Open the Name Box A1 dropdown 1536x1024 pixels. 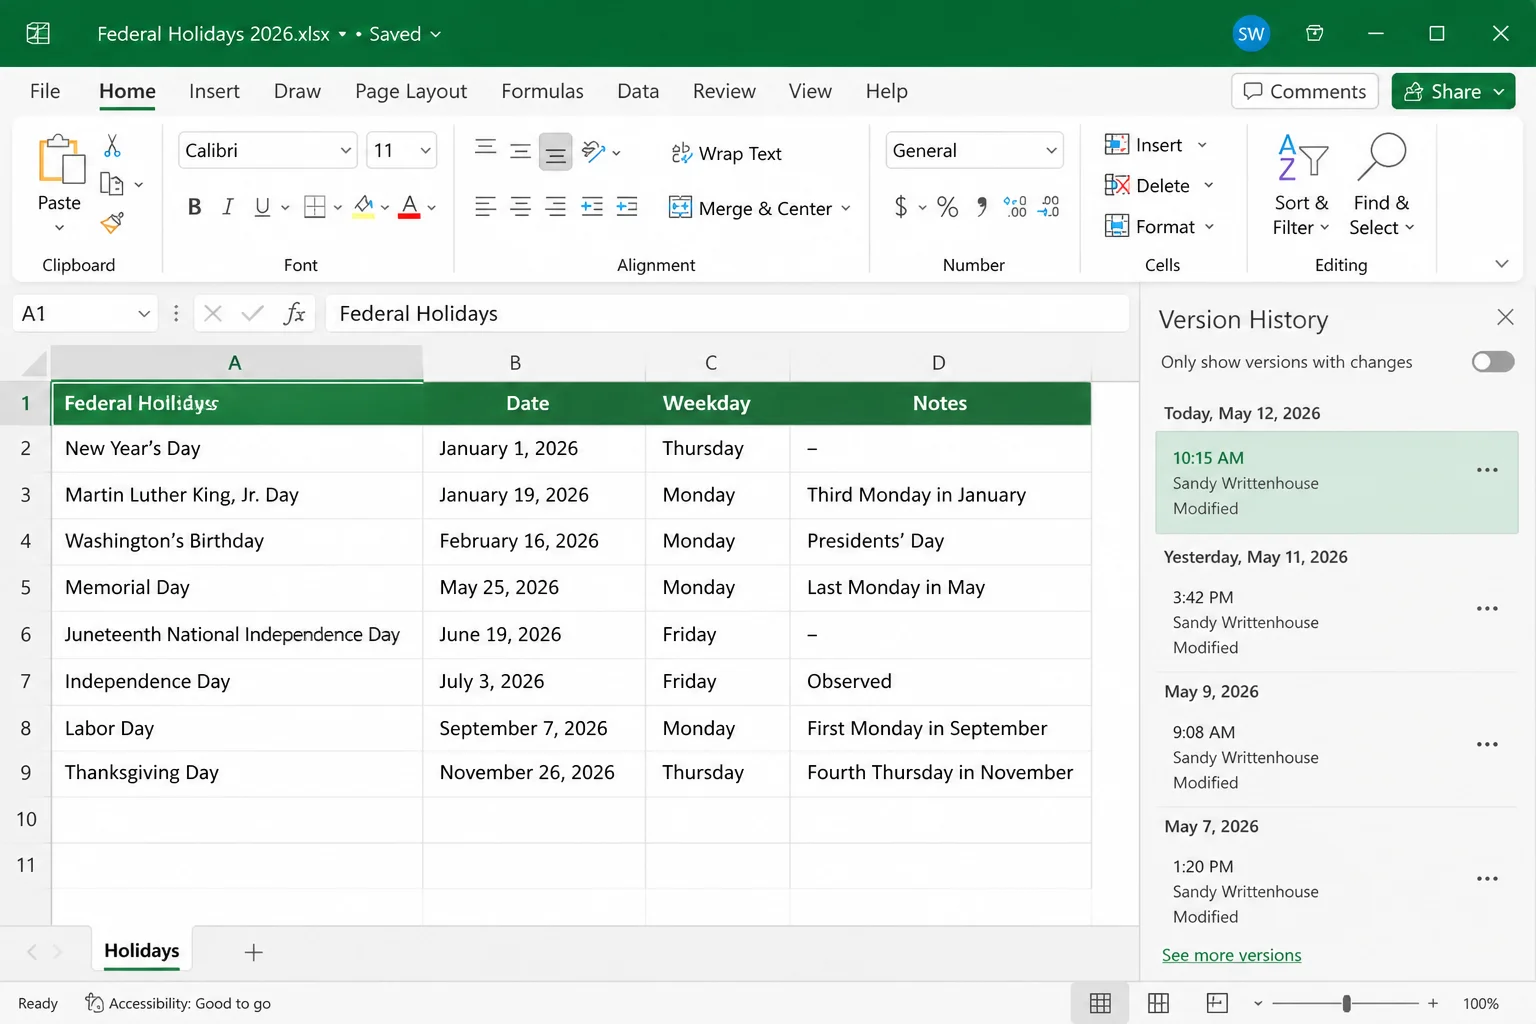point(144,314)
